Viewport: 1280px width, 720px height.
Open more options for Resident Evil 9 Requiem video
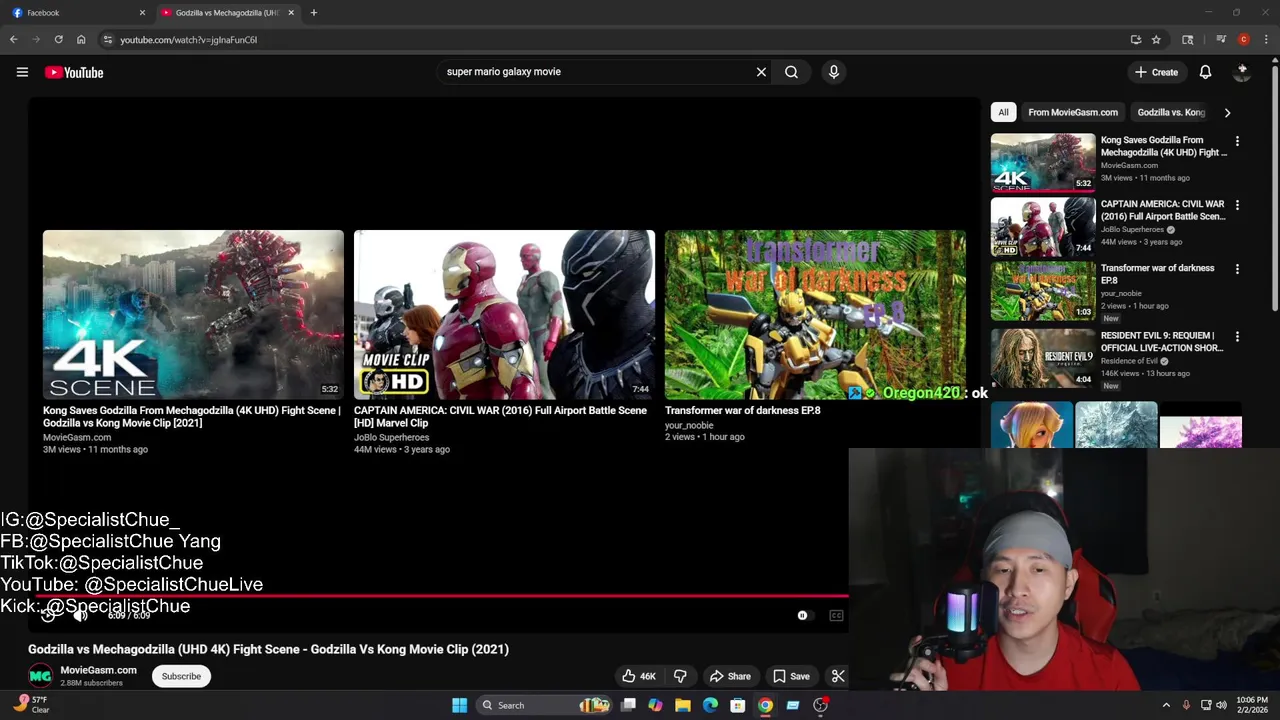(x=1237, y=336)
